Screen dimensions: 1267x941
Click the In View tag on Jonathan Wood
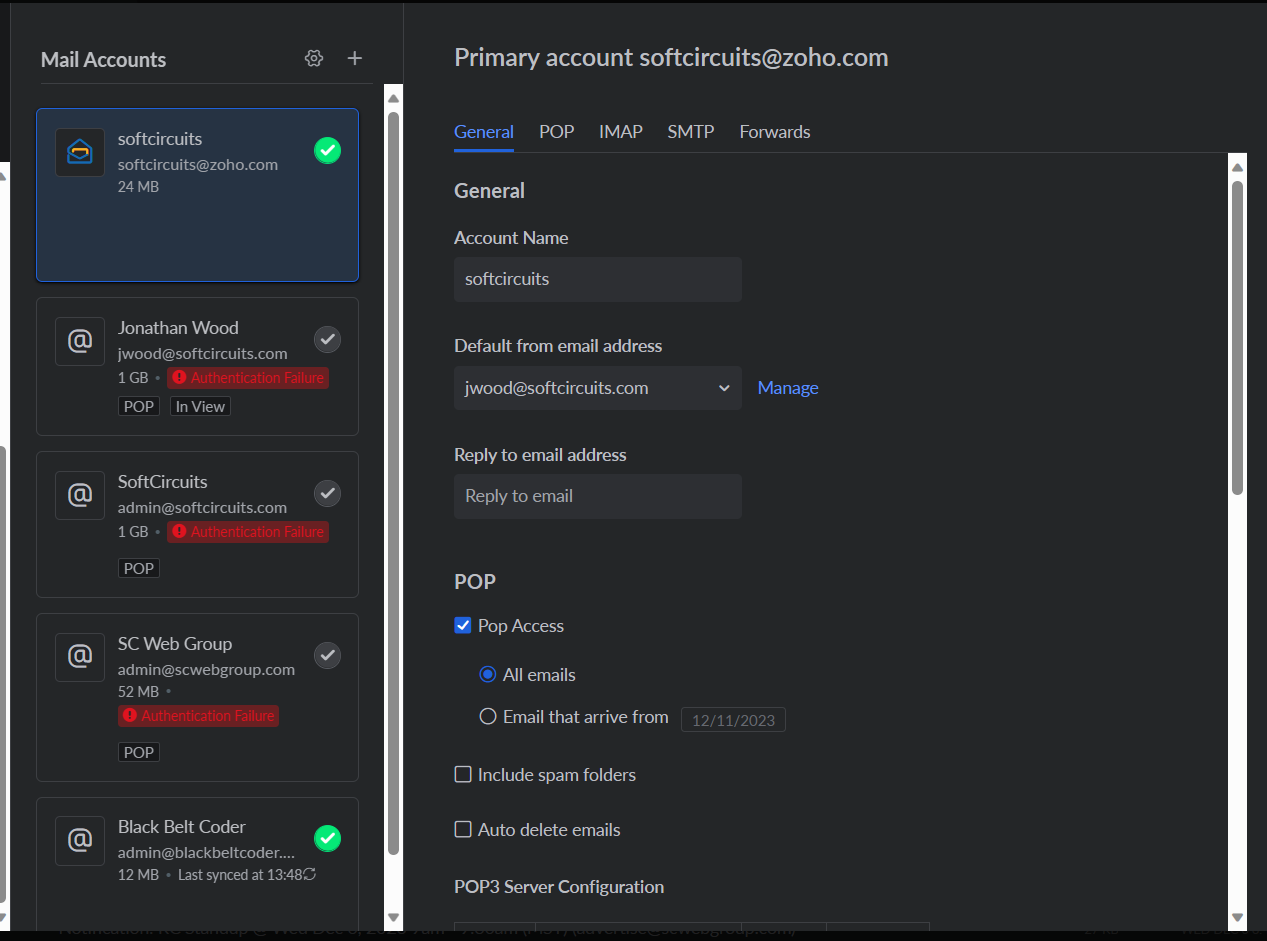[x=200, y=406]
